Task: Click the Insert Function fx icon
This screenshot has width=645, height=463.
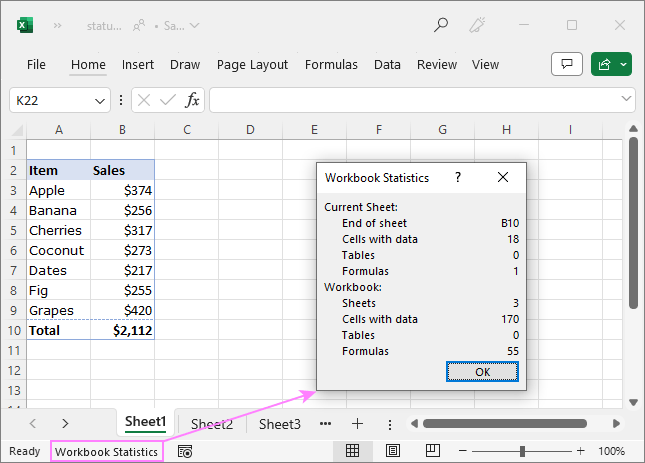Action: 192,100
